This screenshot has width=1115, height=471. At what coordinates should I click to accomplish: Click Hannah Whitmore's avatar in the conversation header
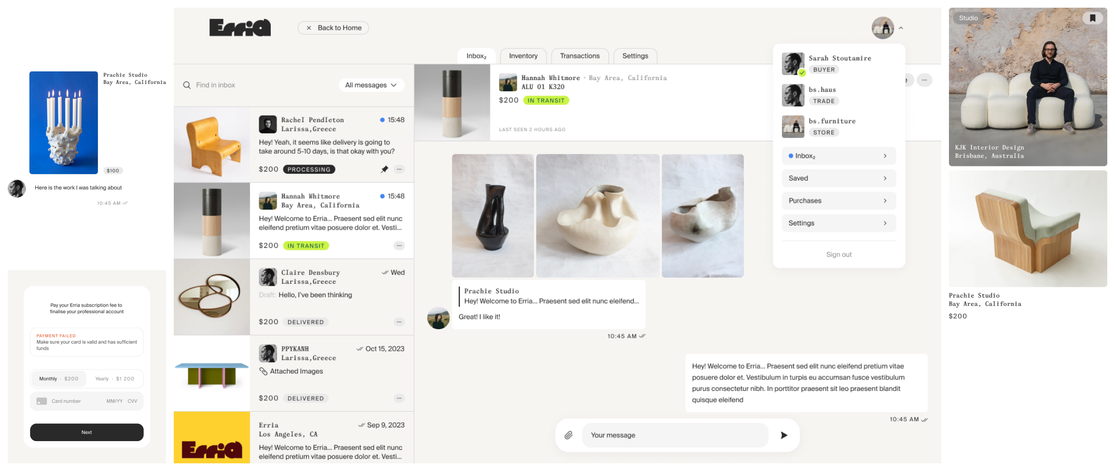[x=508, y=82]
